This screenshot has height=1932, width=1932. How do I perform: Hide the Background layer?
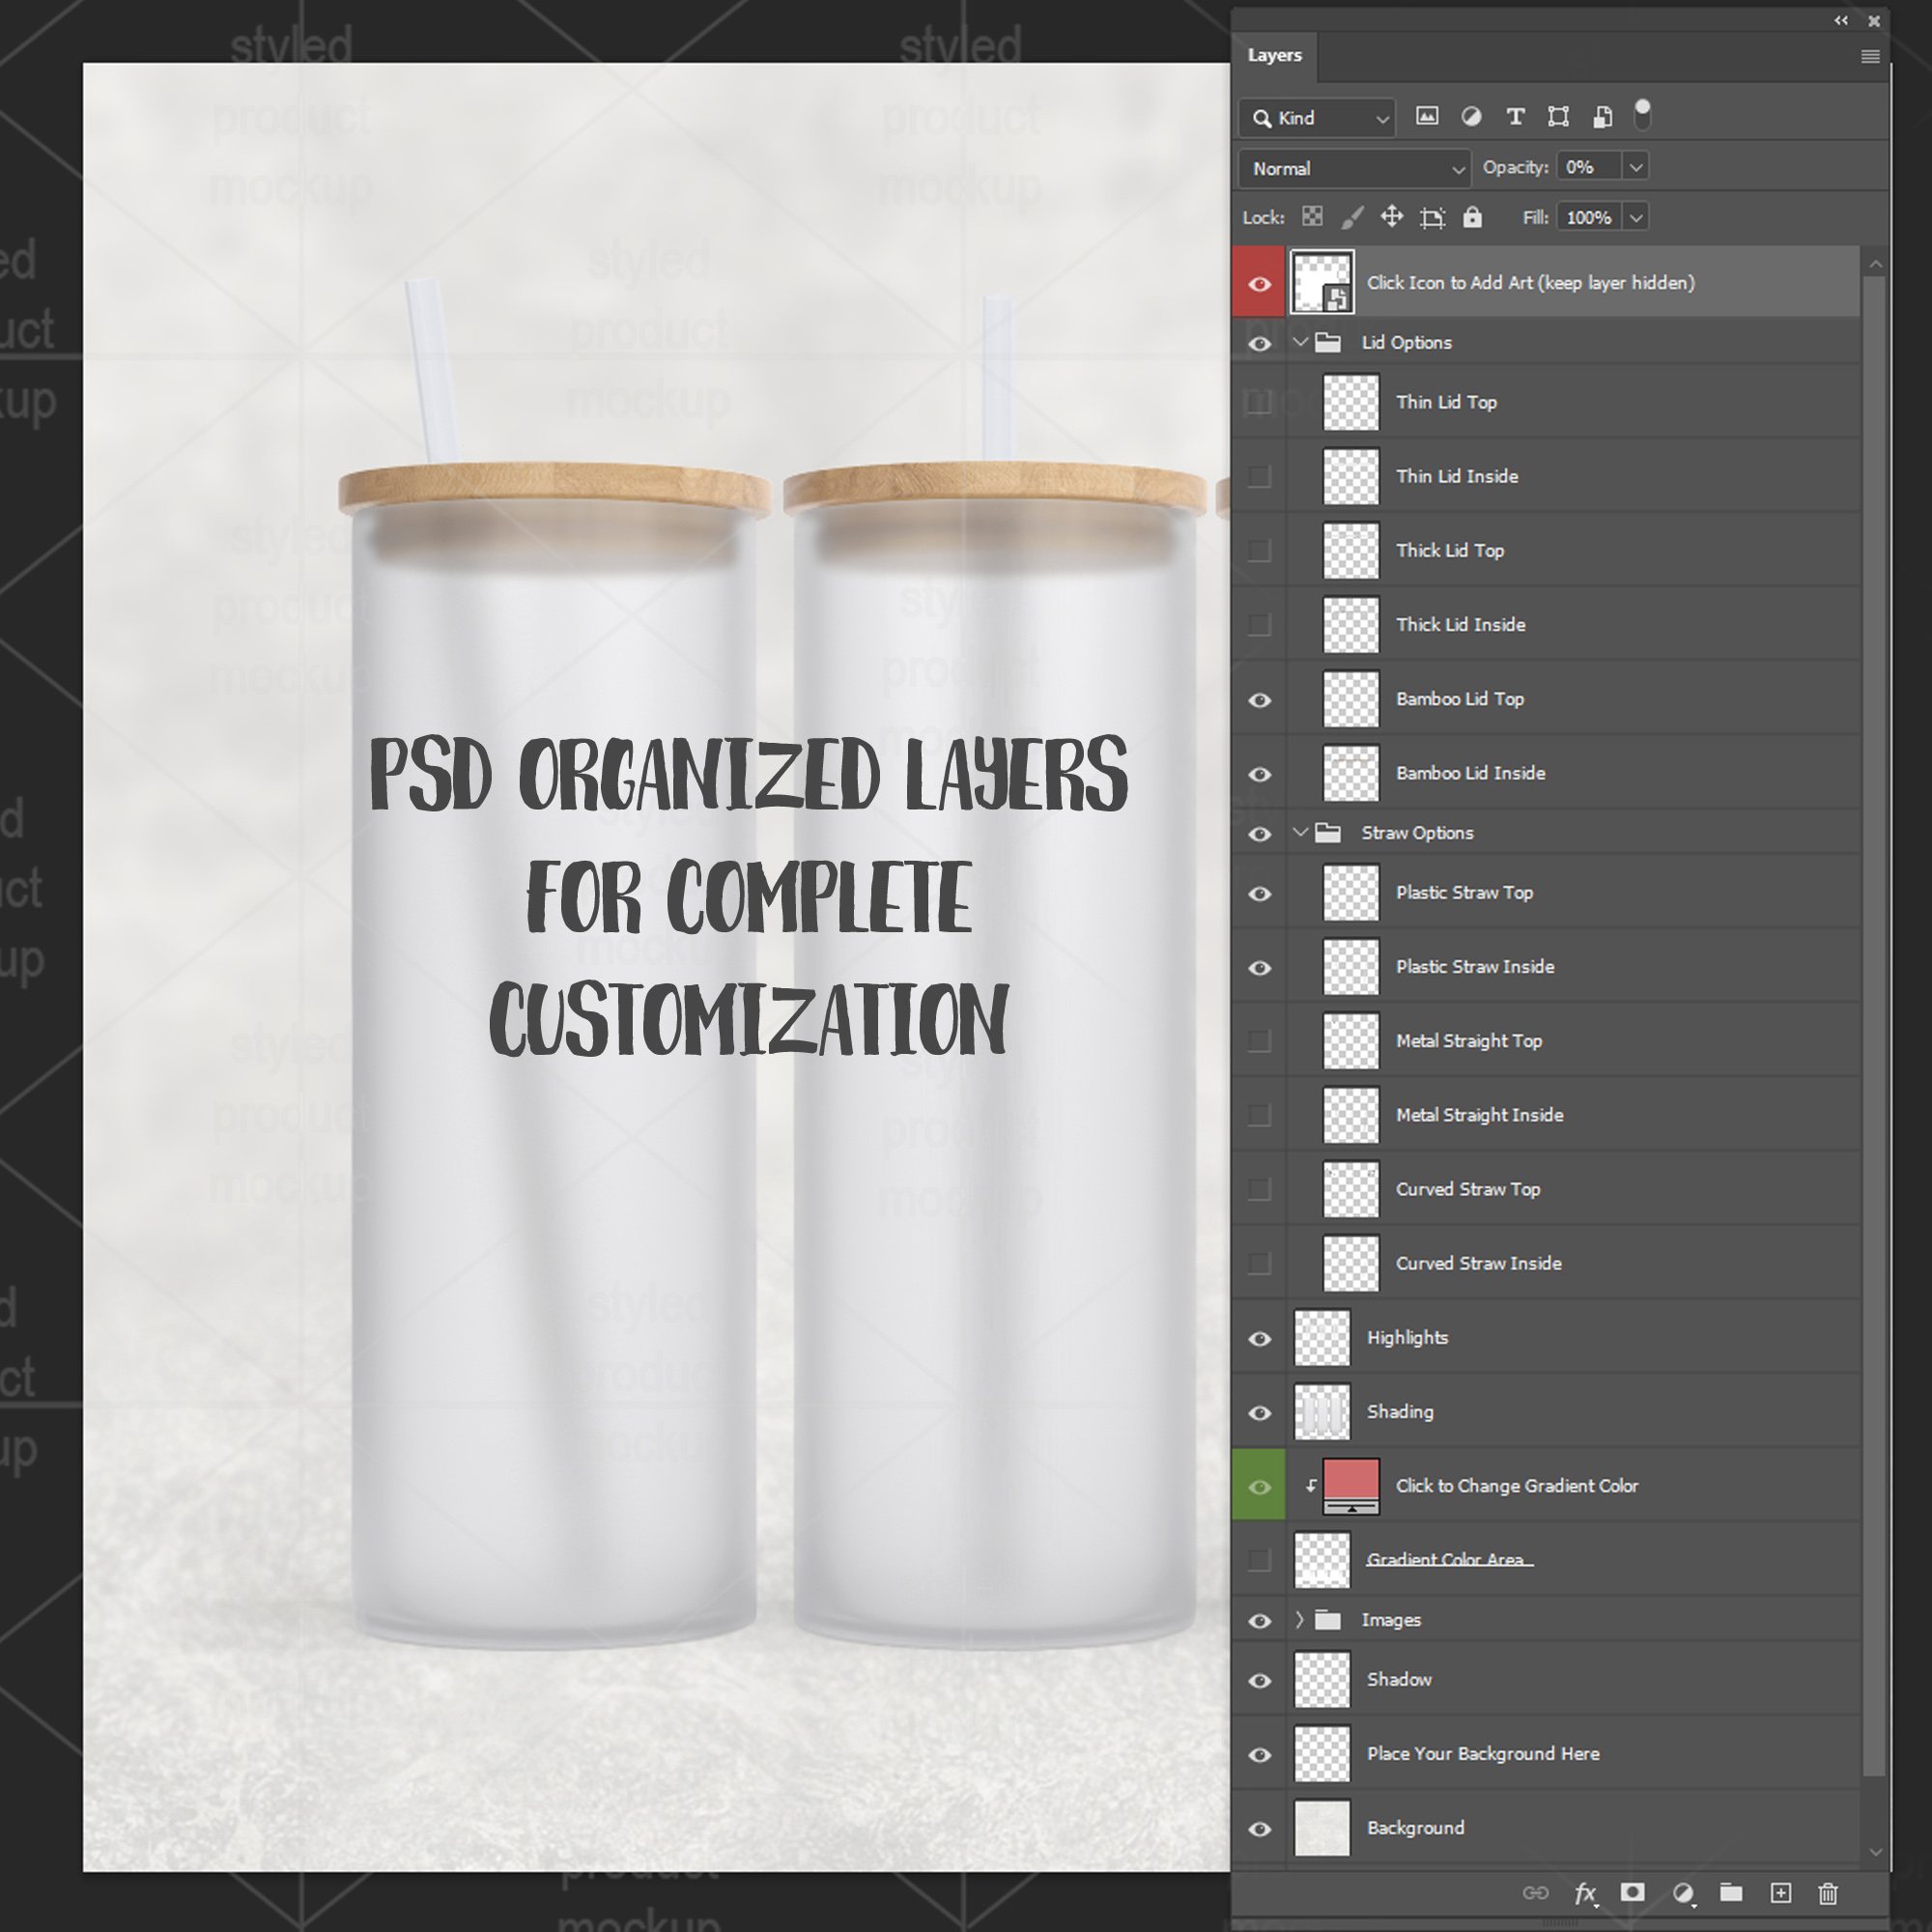(1260, 1829)
